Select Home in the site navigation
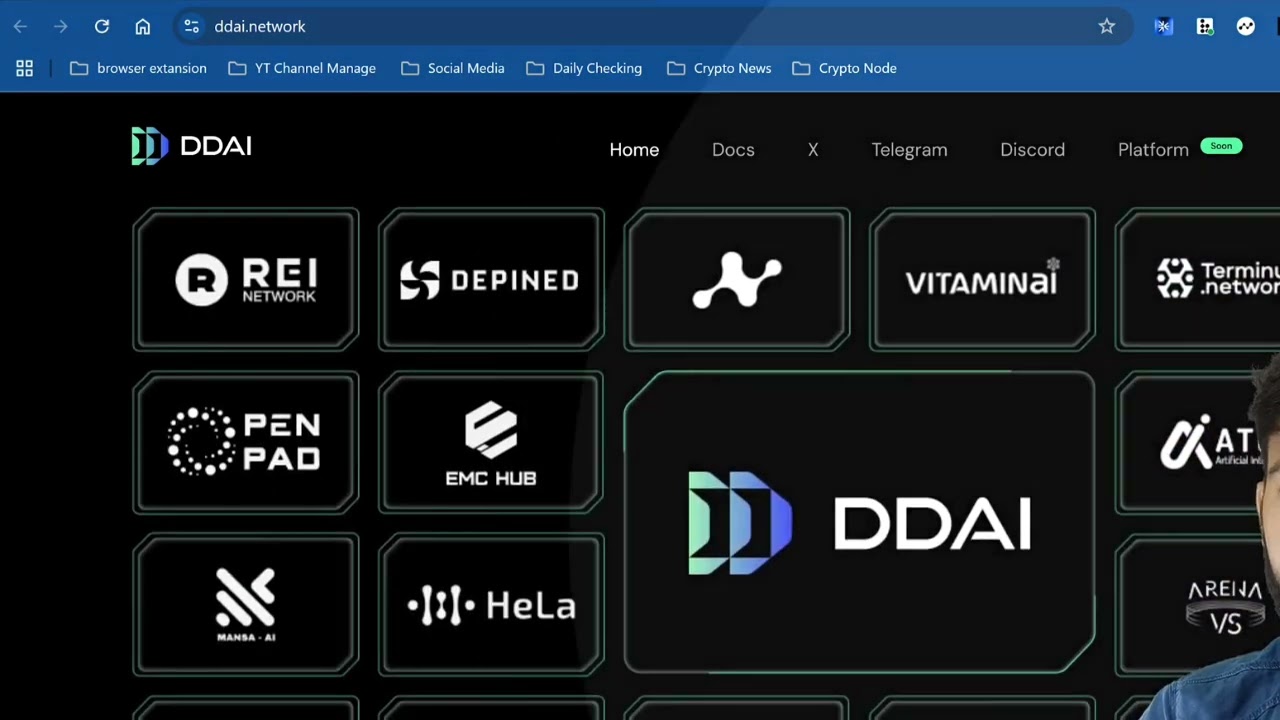1280x720 pixels. [x=634, y=149]
